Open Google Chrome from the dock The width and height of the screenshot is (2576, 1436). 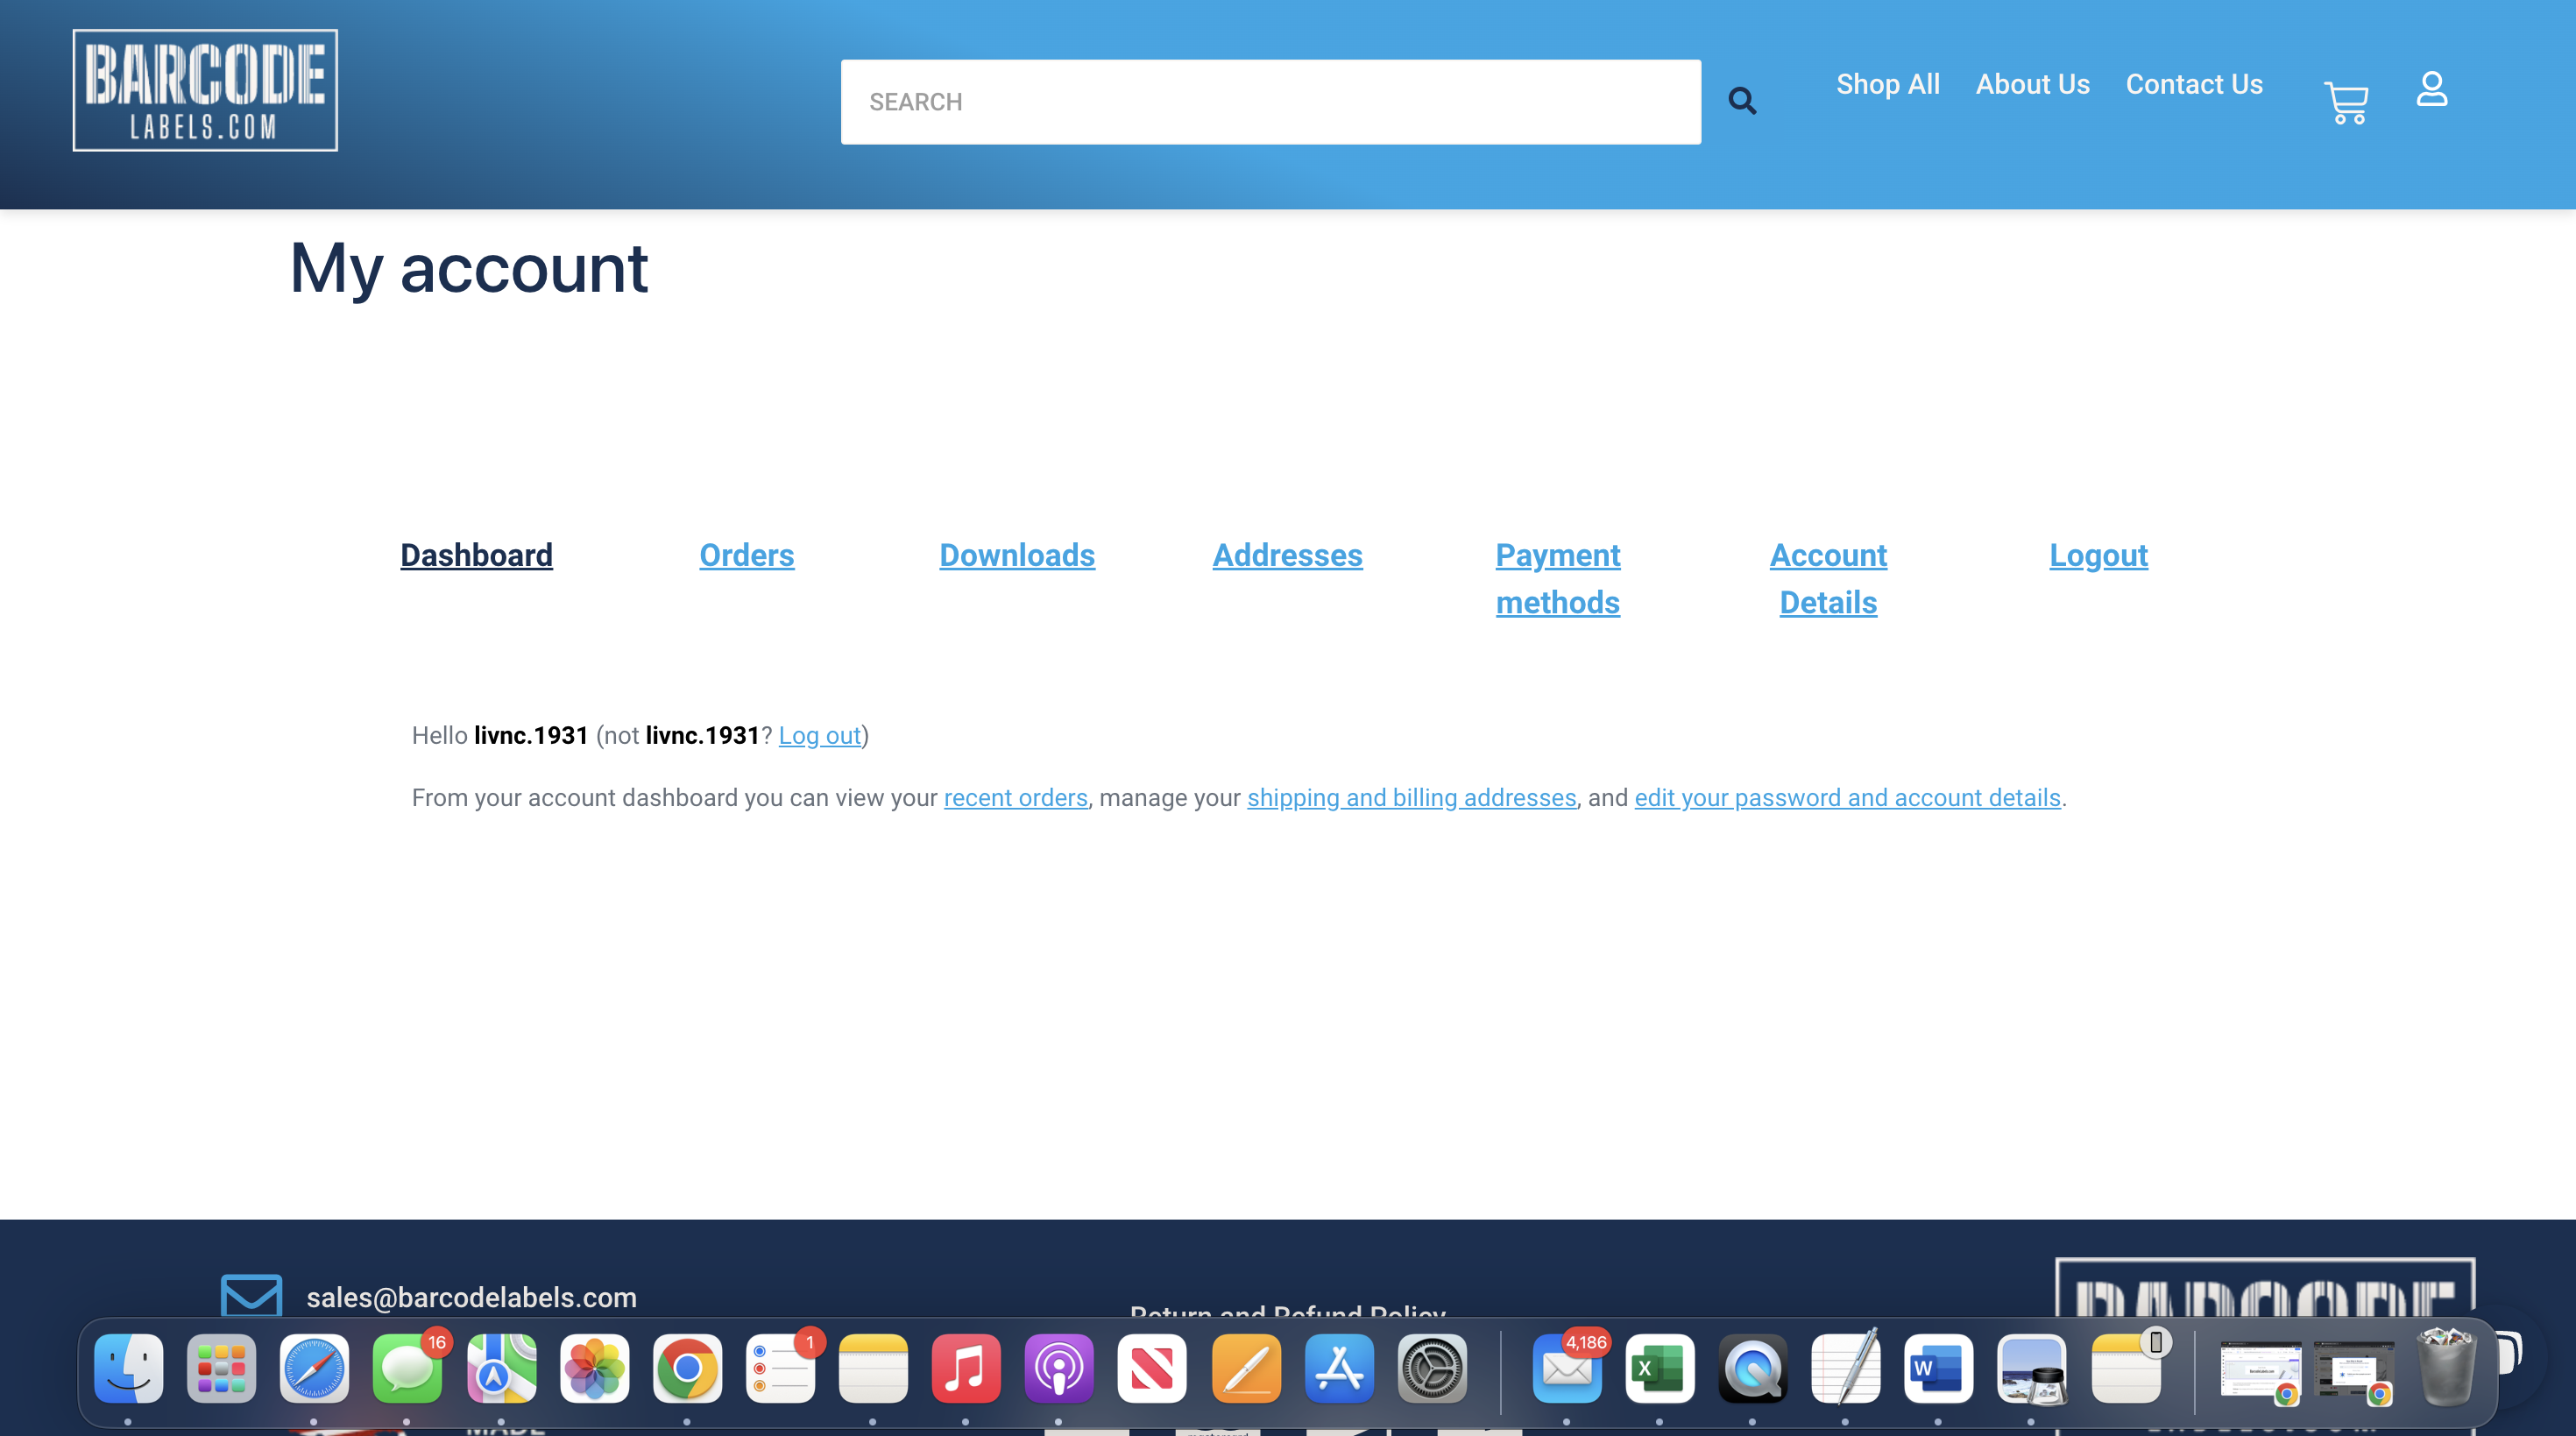[687, 1368]
